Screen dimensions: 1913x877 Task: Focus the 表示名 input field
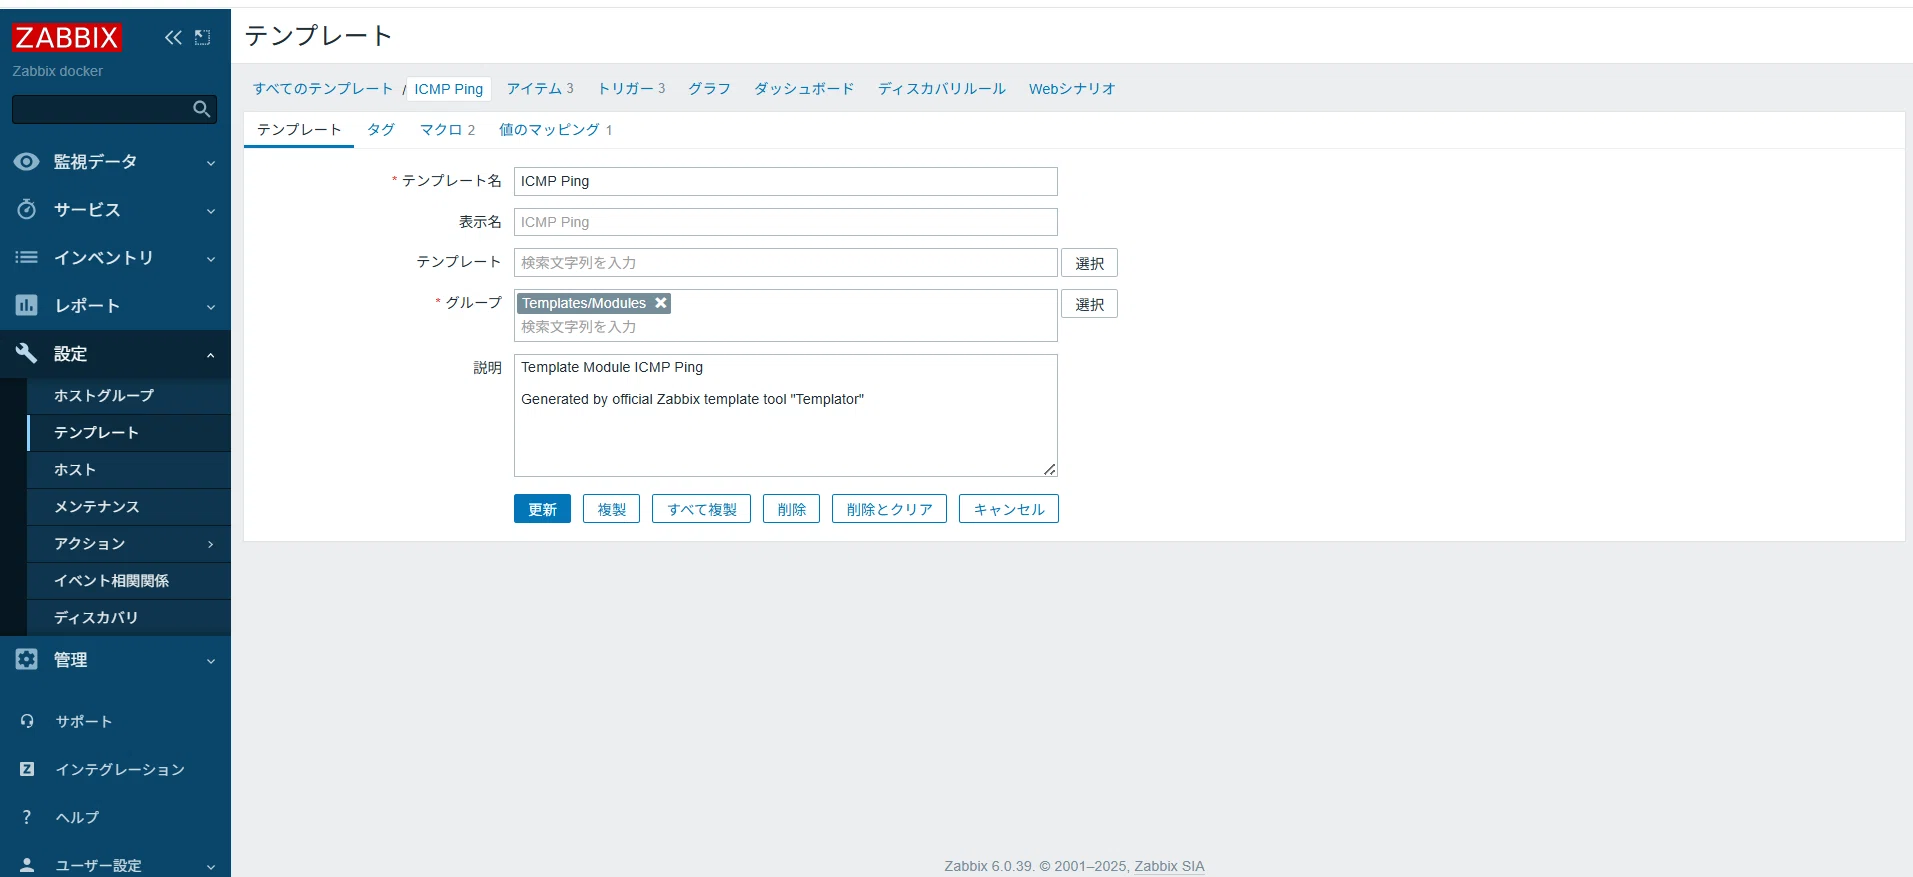click(x=786, y=222)
